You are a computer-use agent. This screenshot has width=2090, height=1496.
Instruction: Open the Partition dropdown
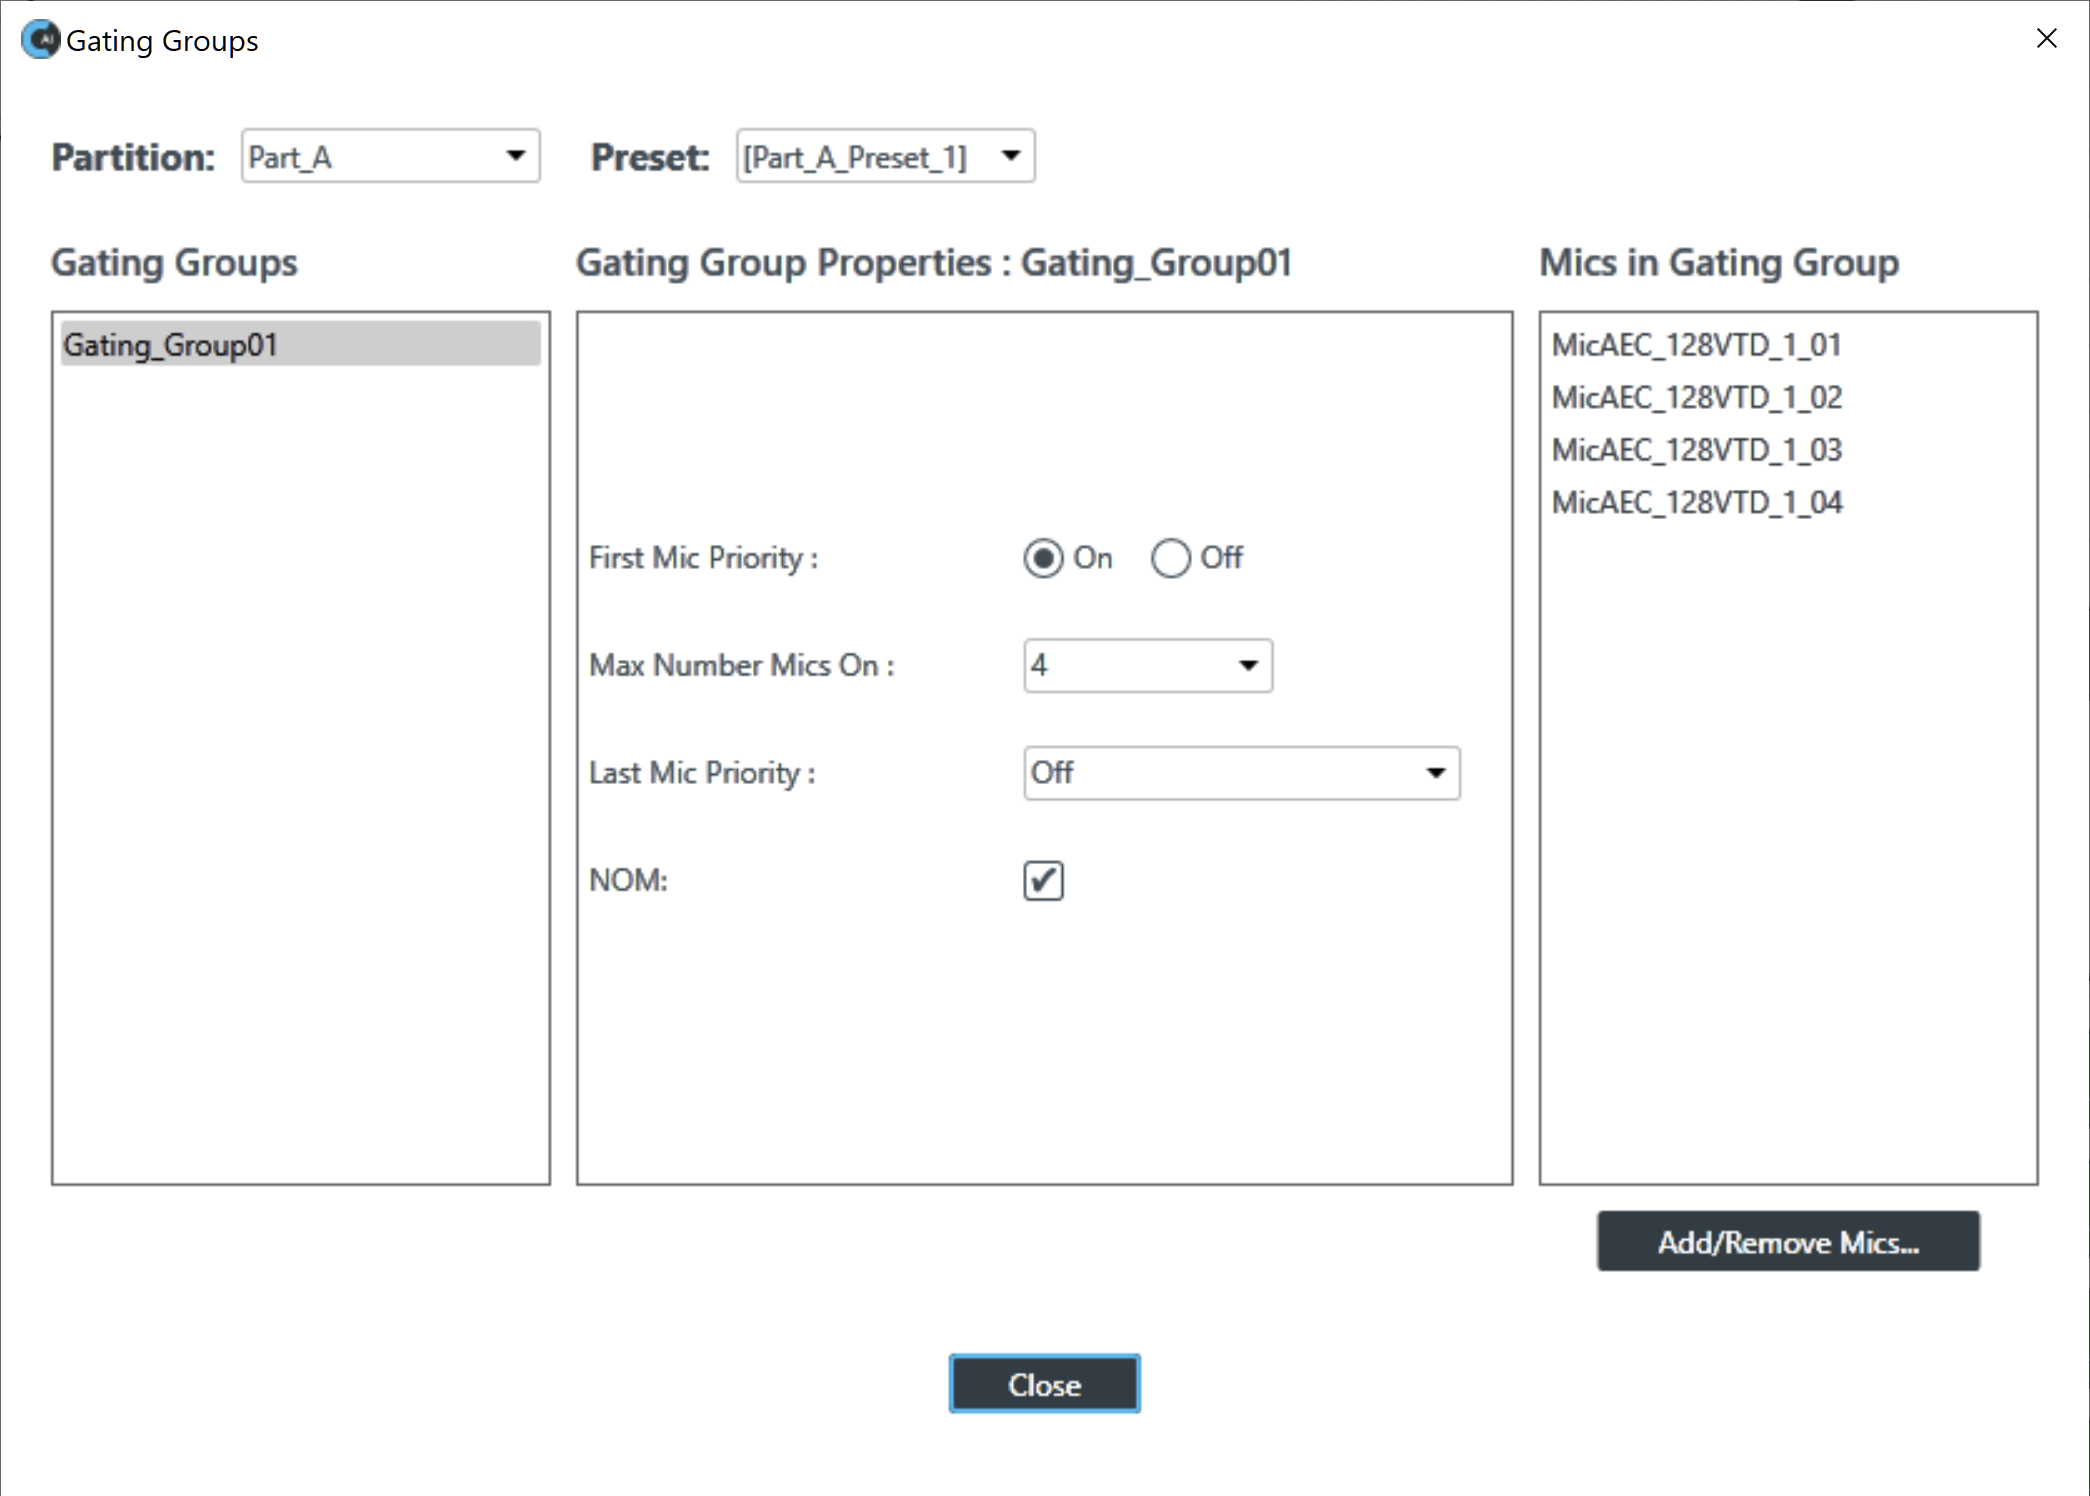pyautogui.click(x=516, y=156)
